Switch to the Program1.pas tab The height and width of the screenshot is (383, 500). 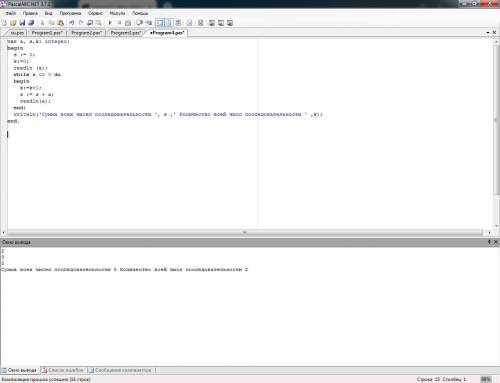(x=47, y=33)
